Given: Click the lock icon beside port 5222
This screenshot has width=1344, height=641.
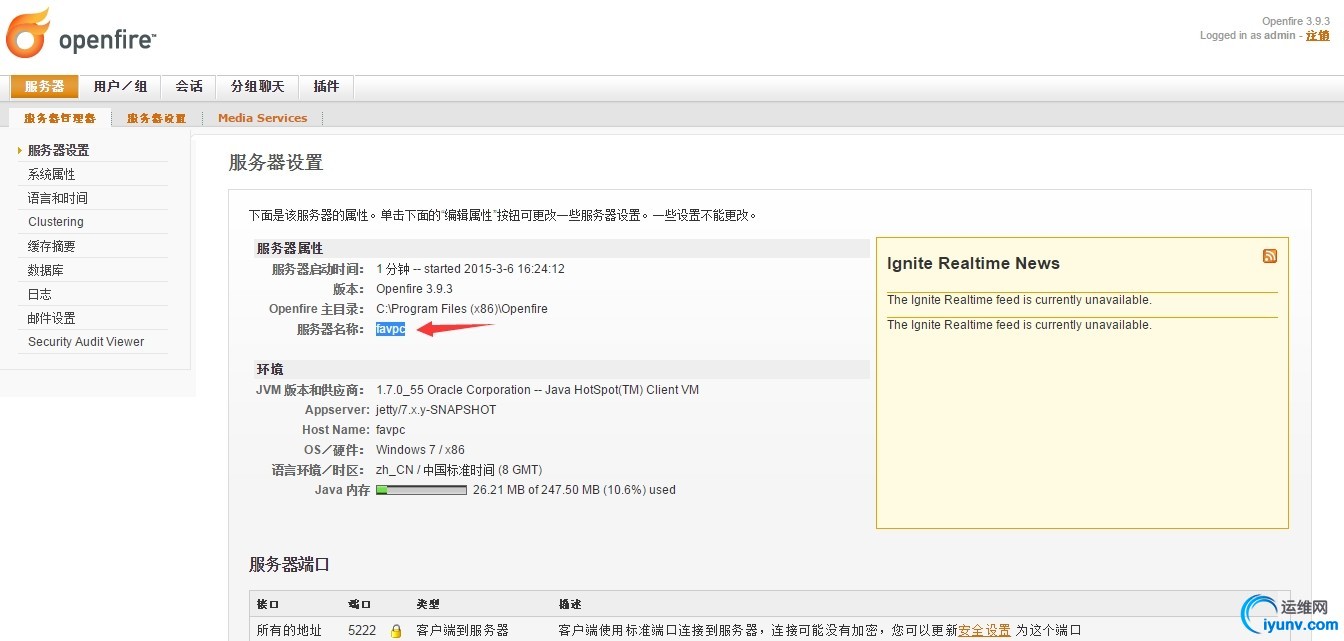Looking at the screenshot, I should (x=396, y=631).
